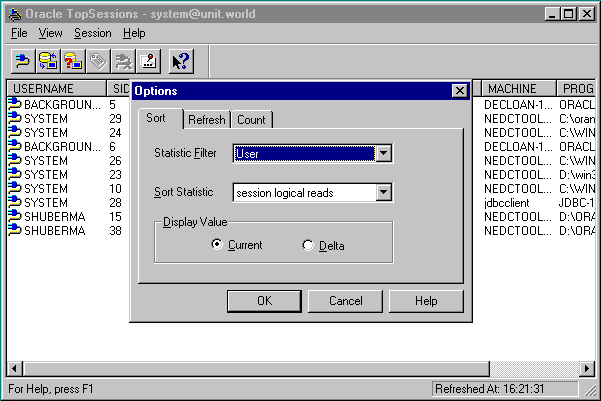The width and height of the screenshot is (601, 401).
Task: Open the View menu
Action: click(x=50, y=33)
